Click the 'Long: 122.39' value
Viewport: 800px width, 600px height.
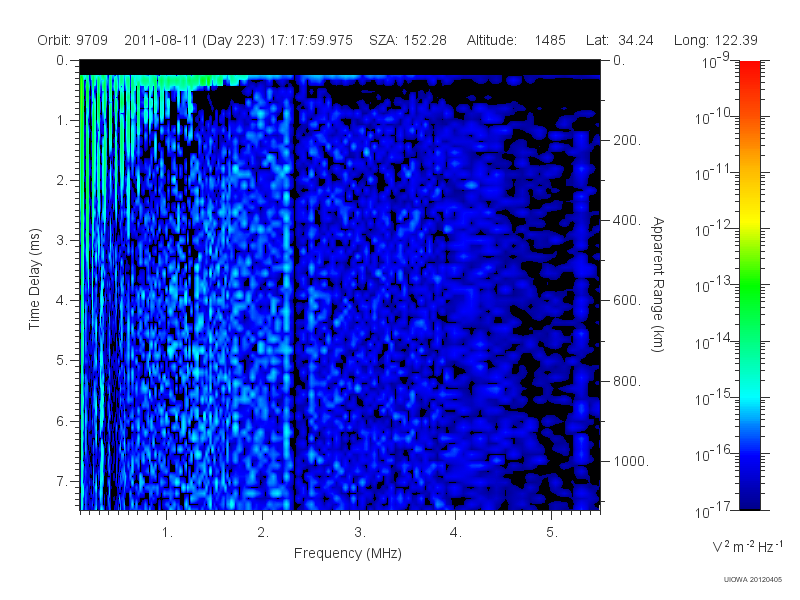click(x=715, y=40)
